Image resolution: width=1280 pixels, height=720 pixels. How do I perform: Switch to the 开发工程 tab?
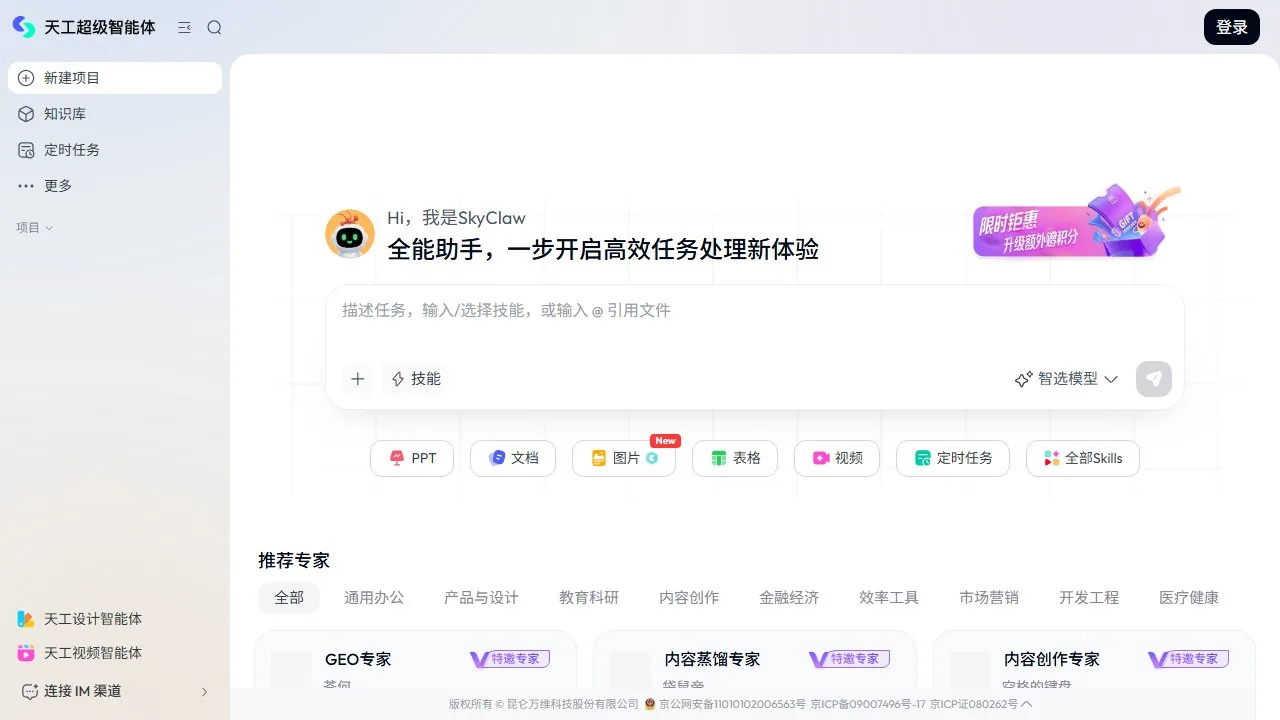coord(1089,598)
